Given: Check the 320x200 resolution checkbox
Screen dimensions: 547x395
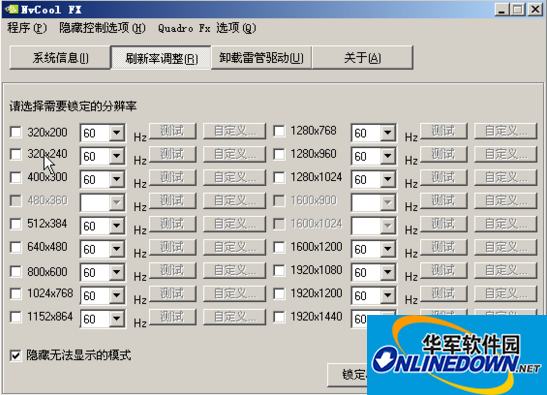Looking at the screenshot, I should point(16,132).
